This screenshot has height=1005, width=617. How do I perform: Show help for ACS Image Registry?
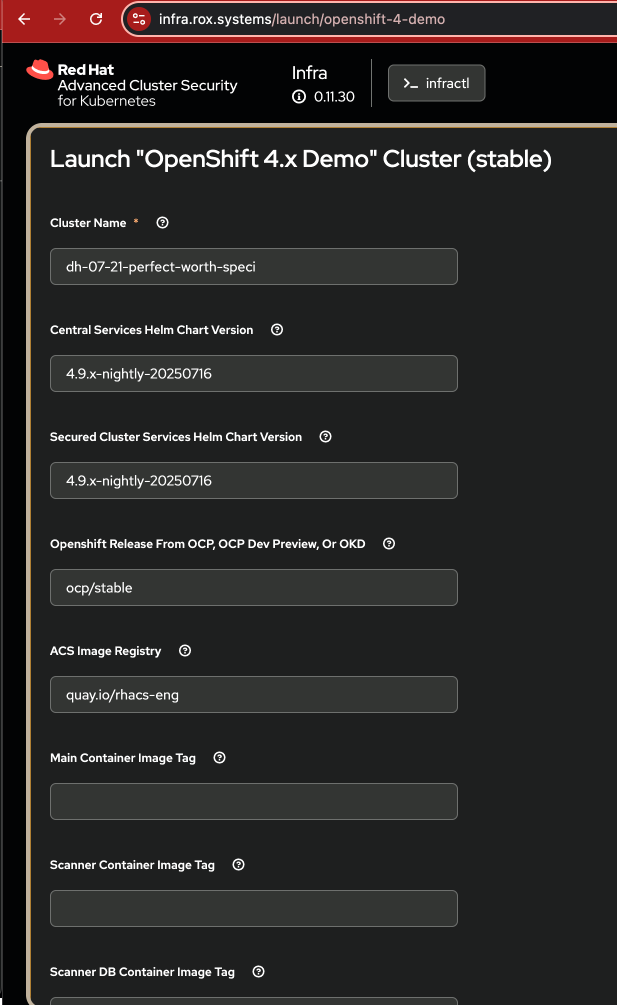(x=185, y=651)
